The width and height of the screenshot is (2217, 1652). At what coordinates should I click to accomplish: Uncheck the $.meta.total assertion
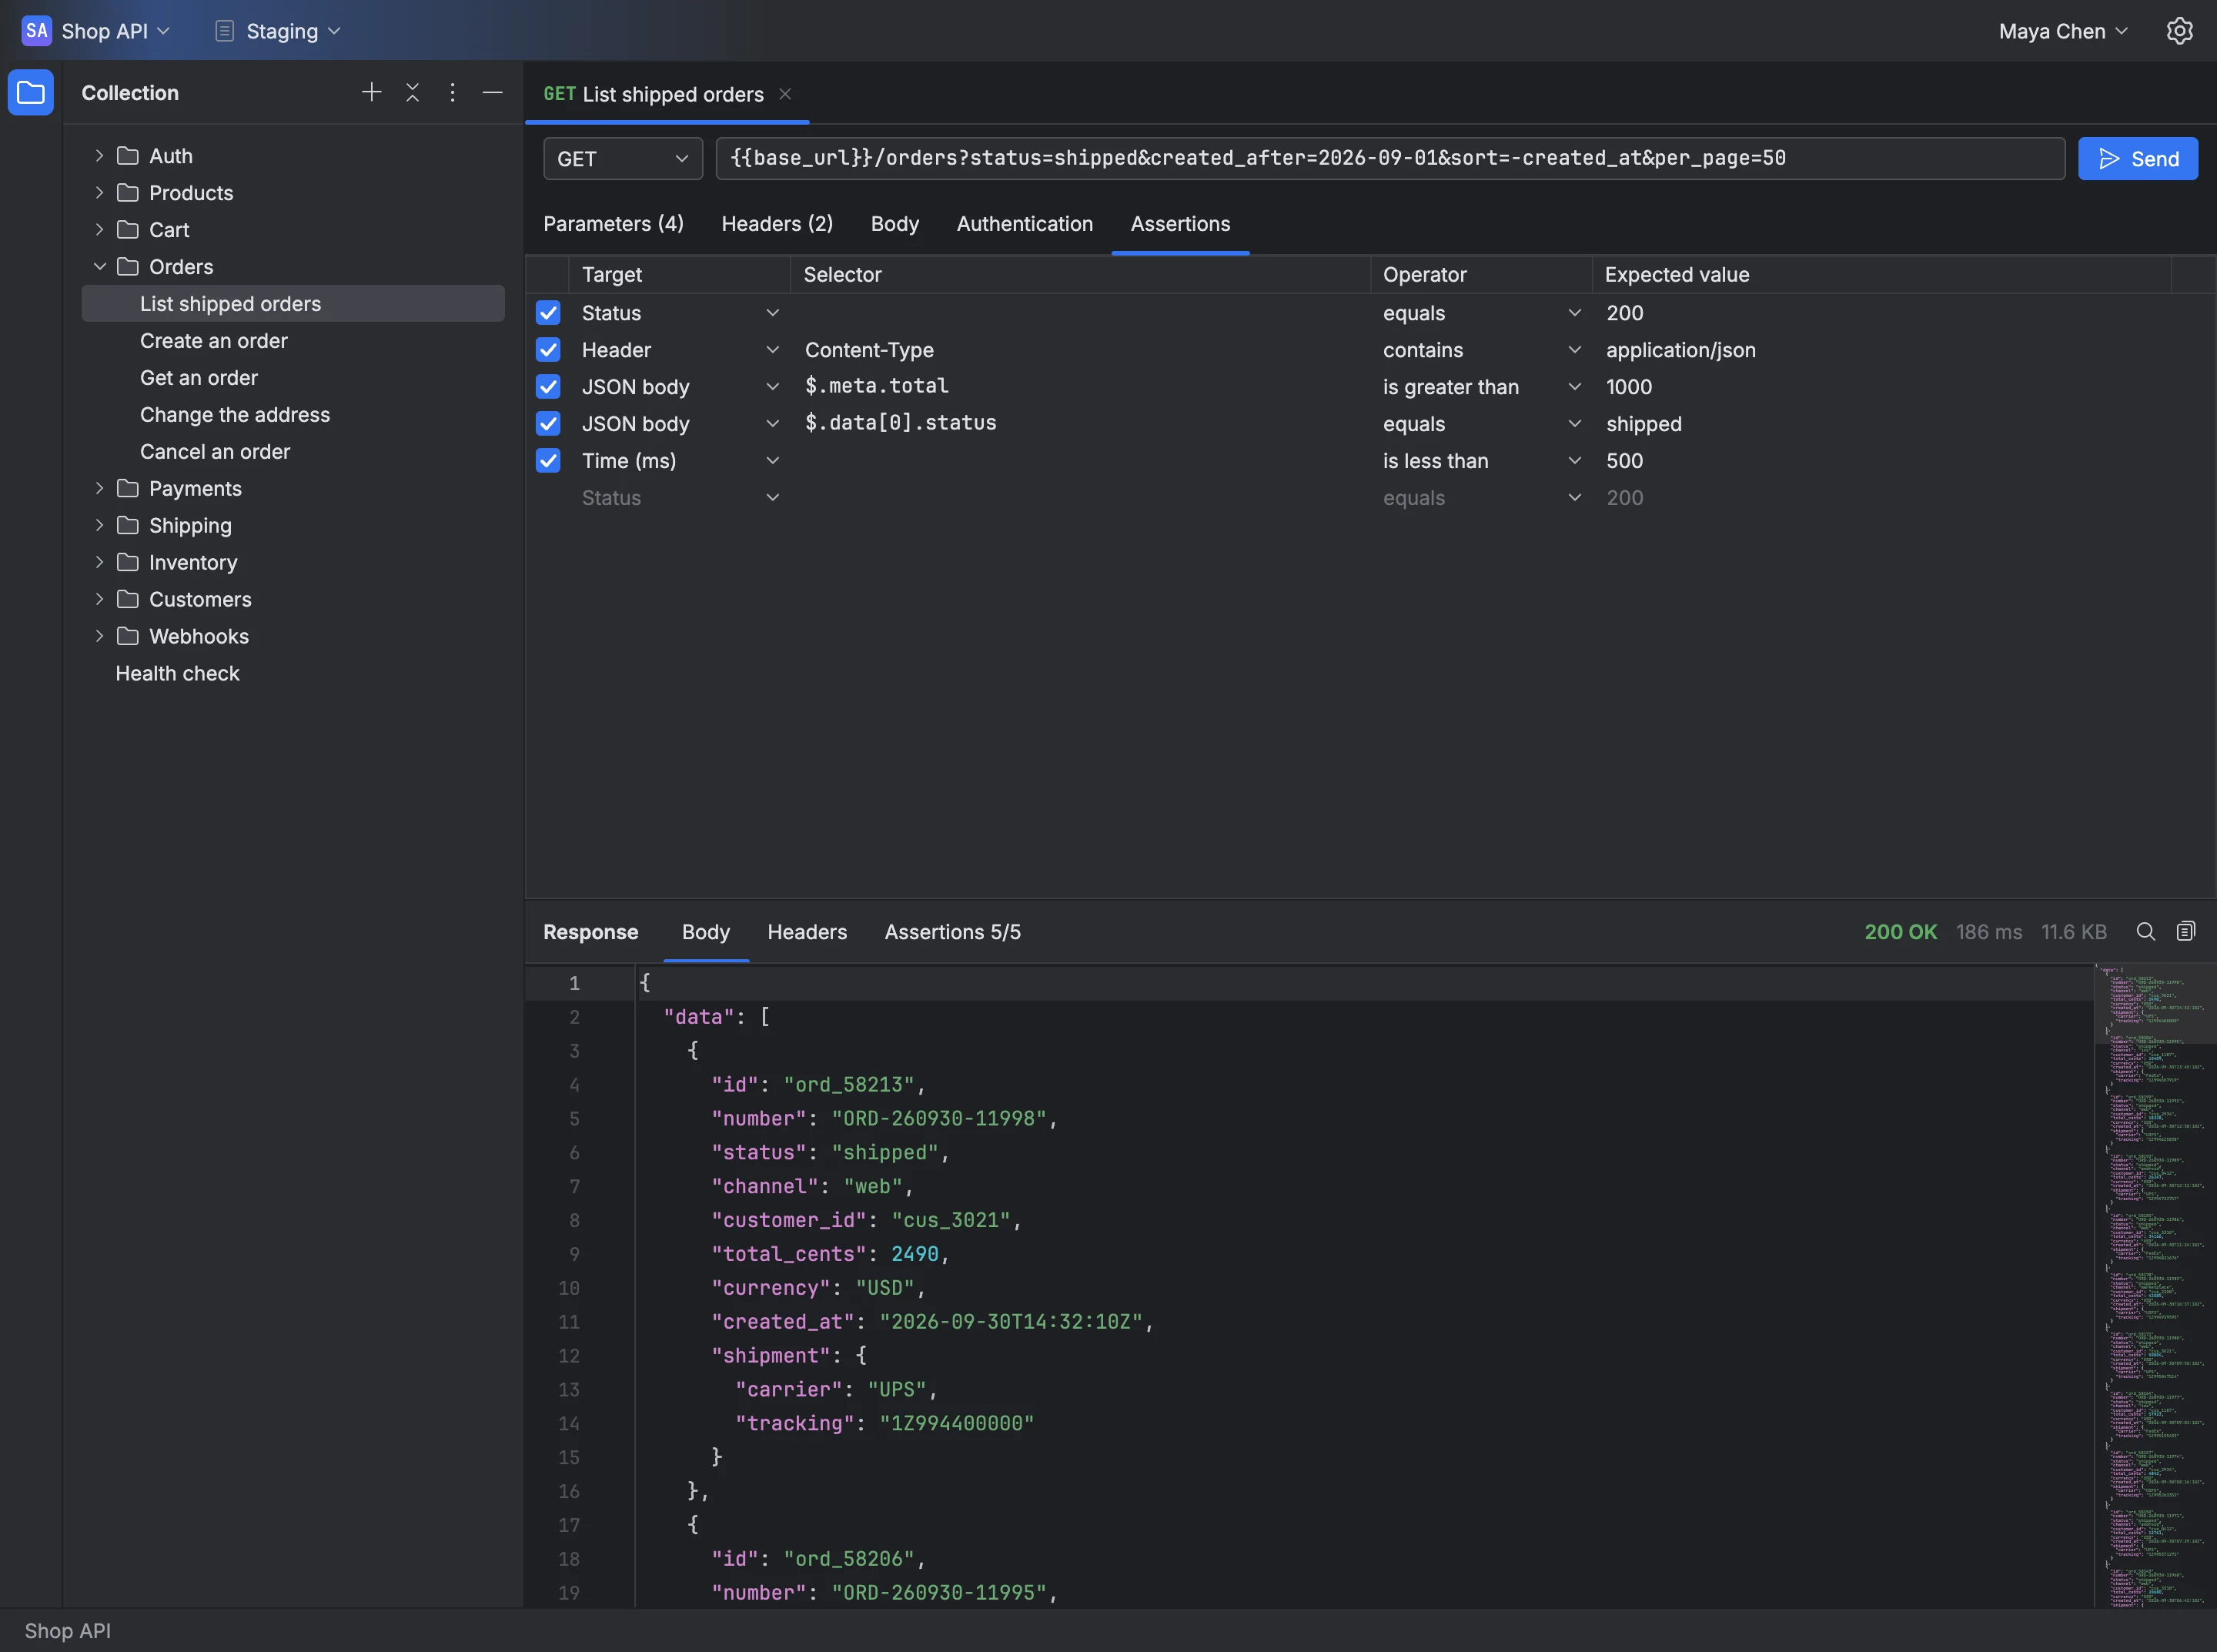click(548, 387)
